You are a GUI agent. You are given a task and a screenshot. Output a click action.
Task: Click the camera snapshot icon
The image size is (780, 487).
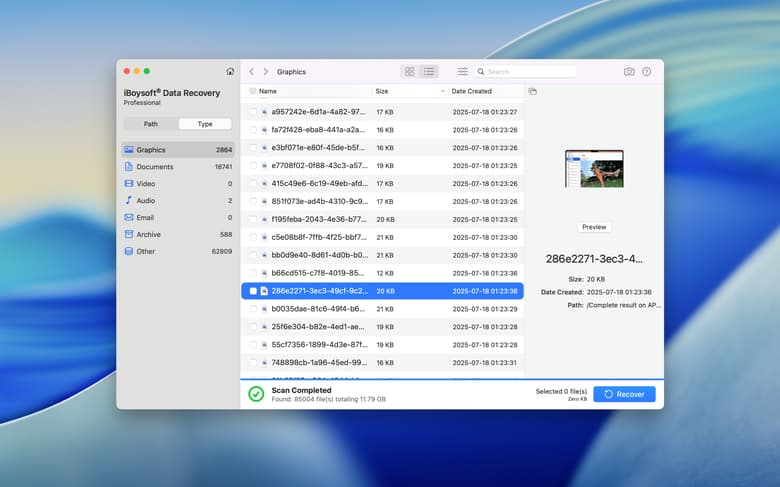tap(629, 72)
